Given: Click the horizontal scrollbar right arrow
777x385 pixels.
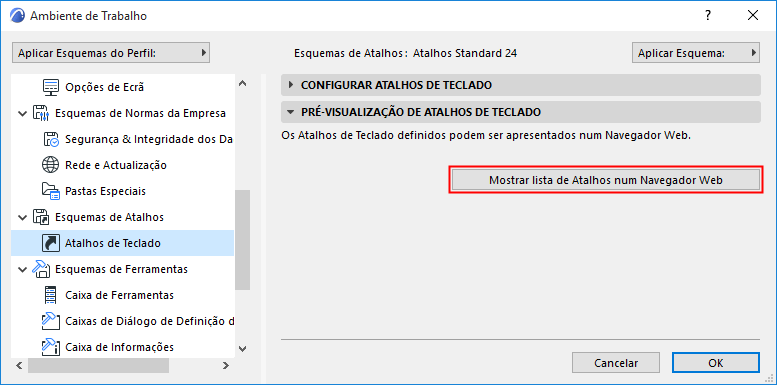Looking at the screenshot, I should click(x=225, y=366).
